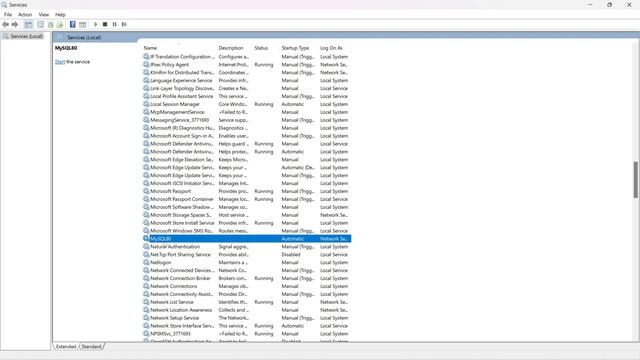Viewport: 640px width, 360px height.
Task: Select Network Store Interface Service row
Action: coord(247,326)
